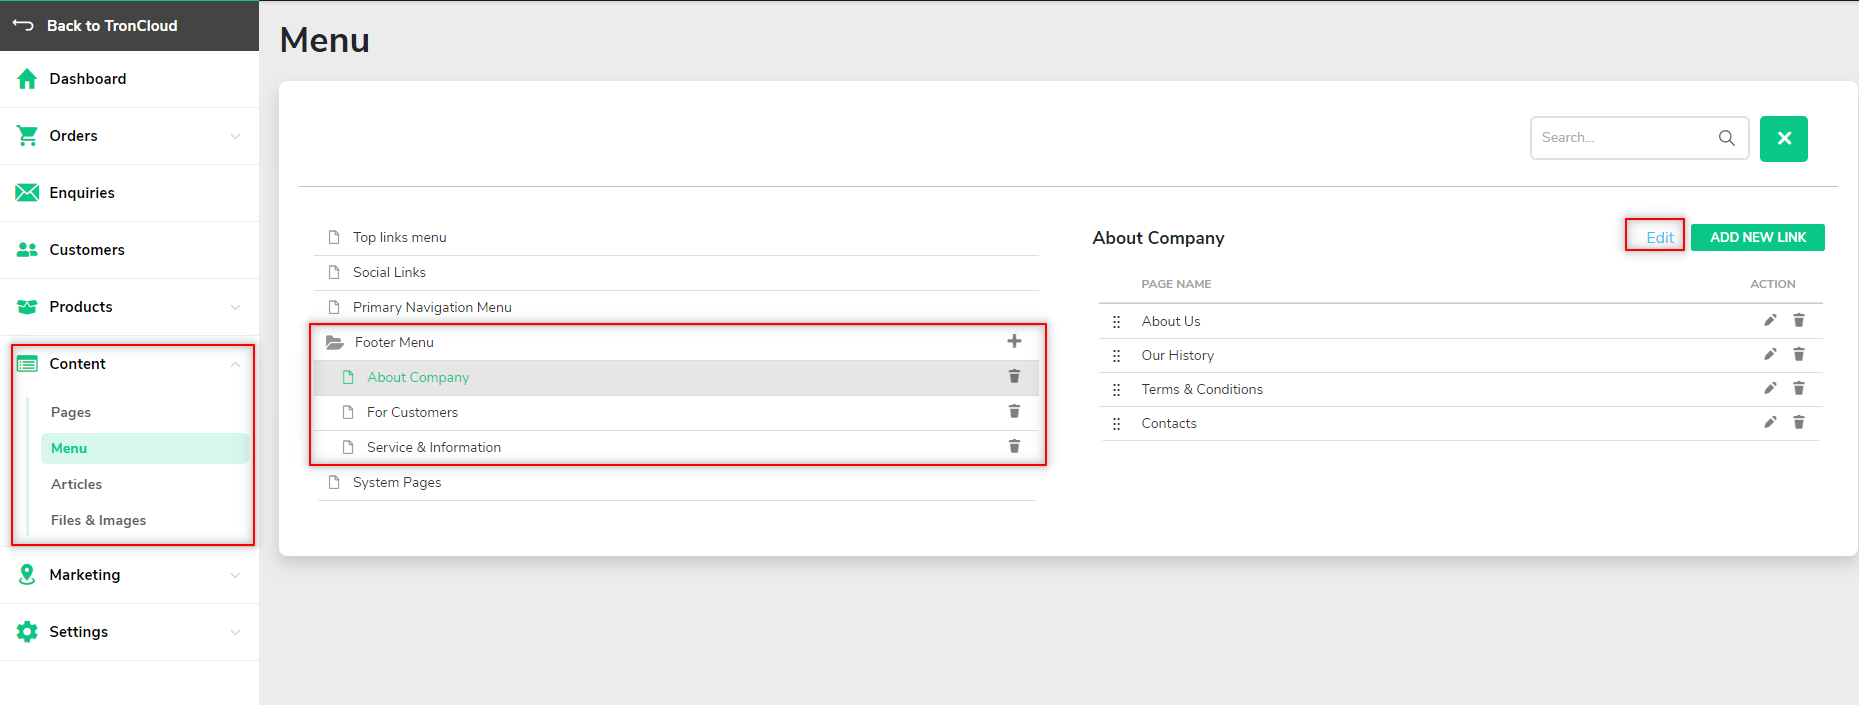Open the Pages submenu item
Viewport: 1859px width, 705px height.
click(x=71, y=412)
